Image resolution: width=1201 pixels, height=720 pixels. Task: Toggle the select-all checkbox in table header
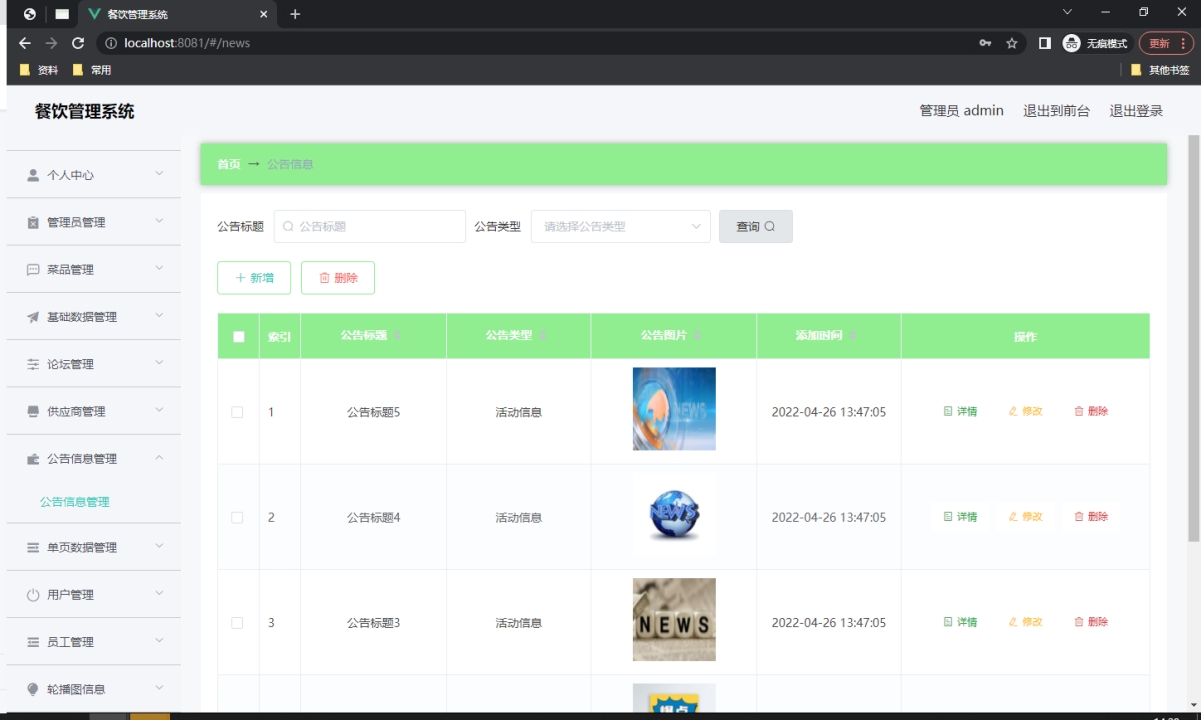[x=238, y=337]
